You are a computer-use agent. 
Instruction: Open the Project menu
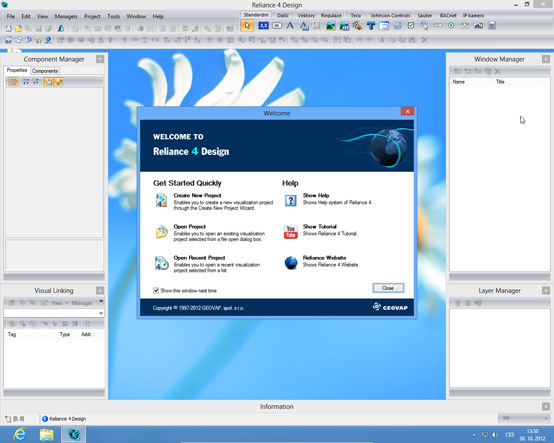point(92,16)
